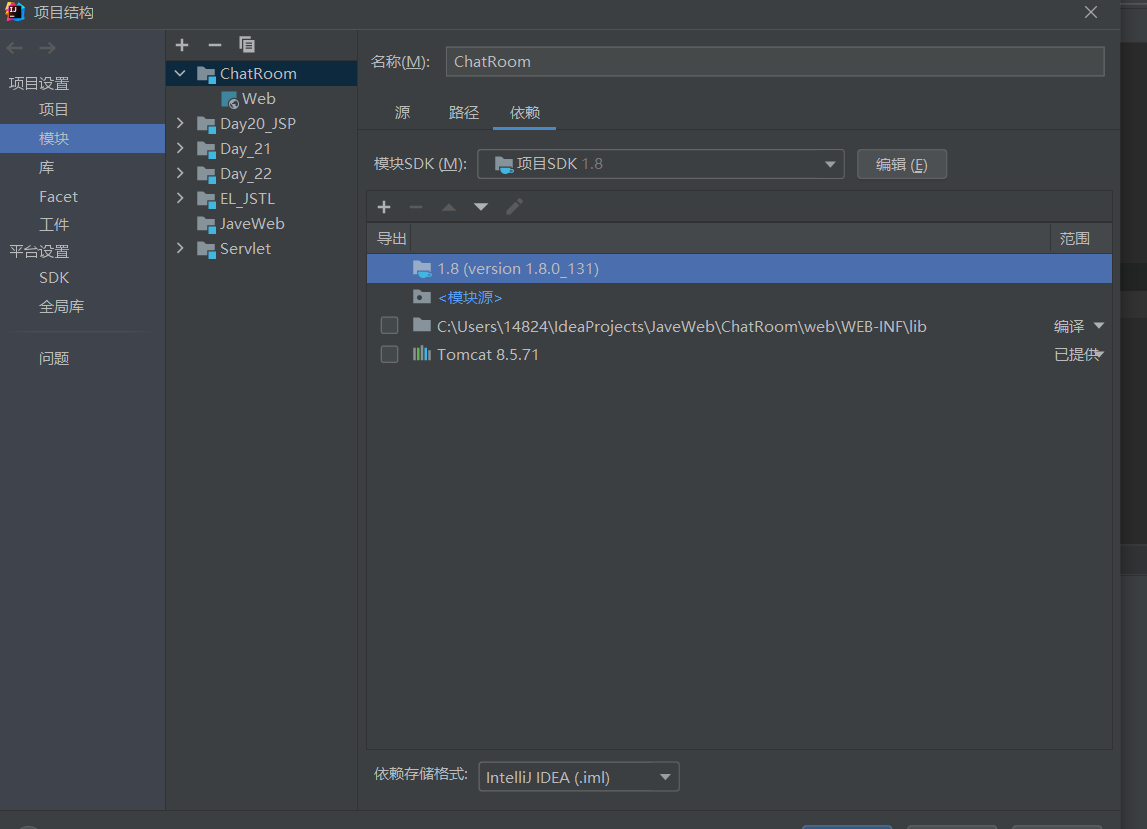The height and width of the screenshot is (829, 1147).
Task: Click the back navigation arrow
Action: point(14,46)
